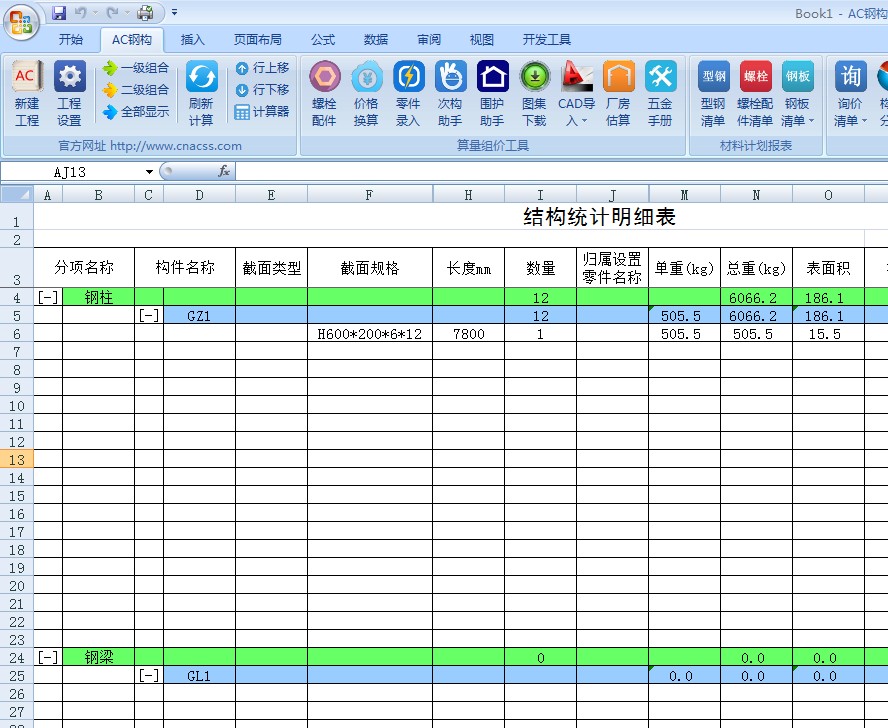
Task: Click the 结构统计明细表 title
Action: 599,216
